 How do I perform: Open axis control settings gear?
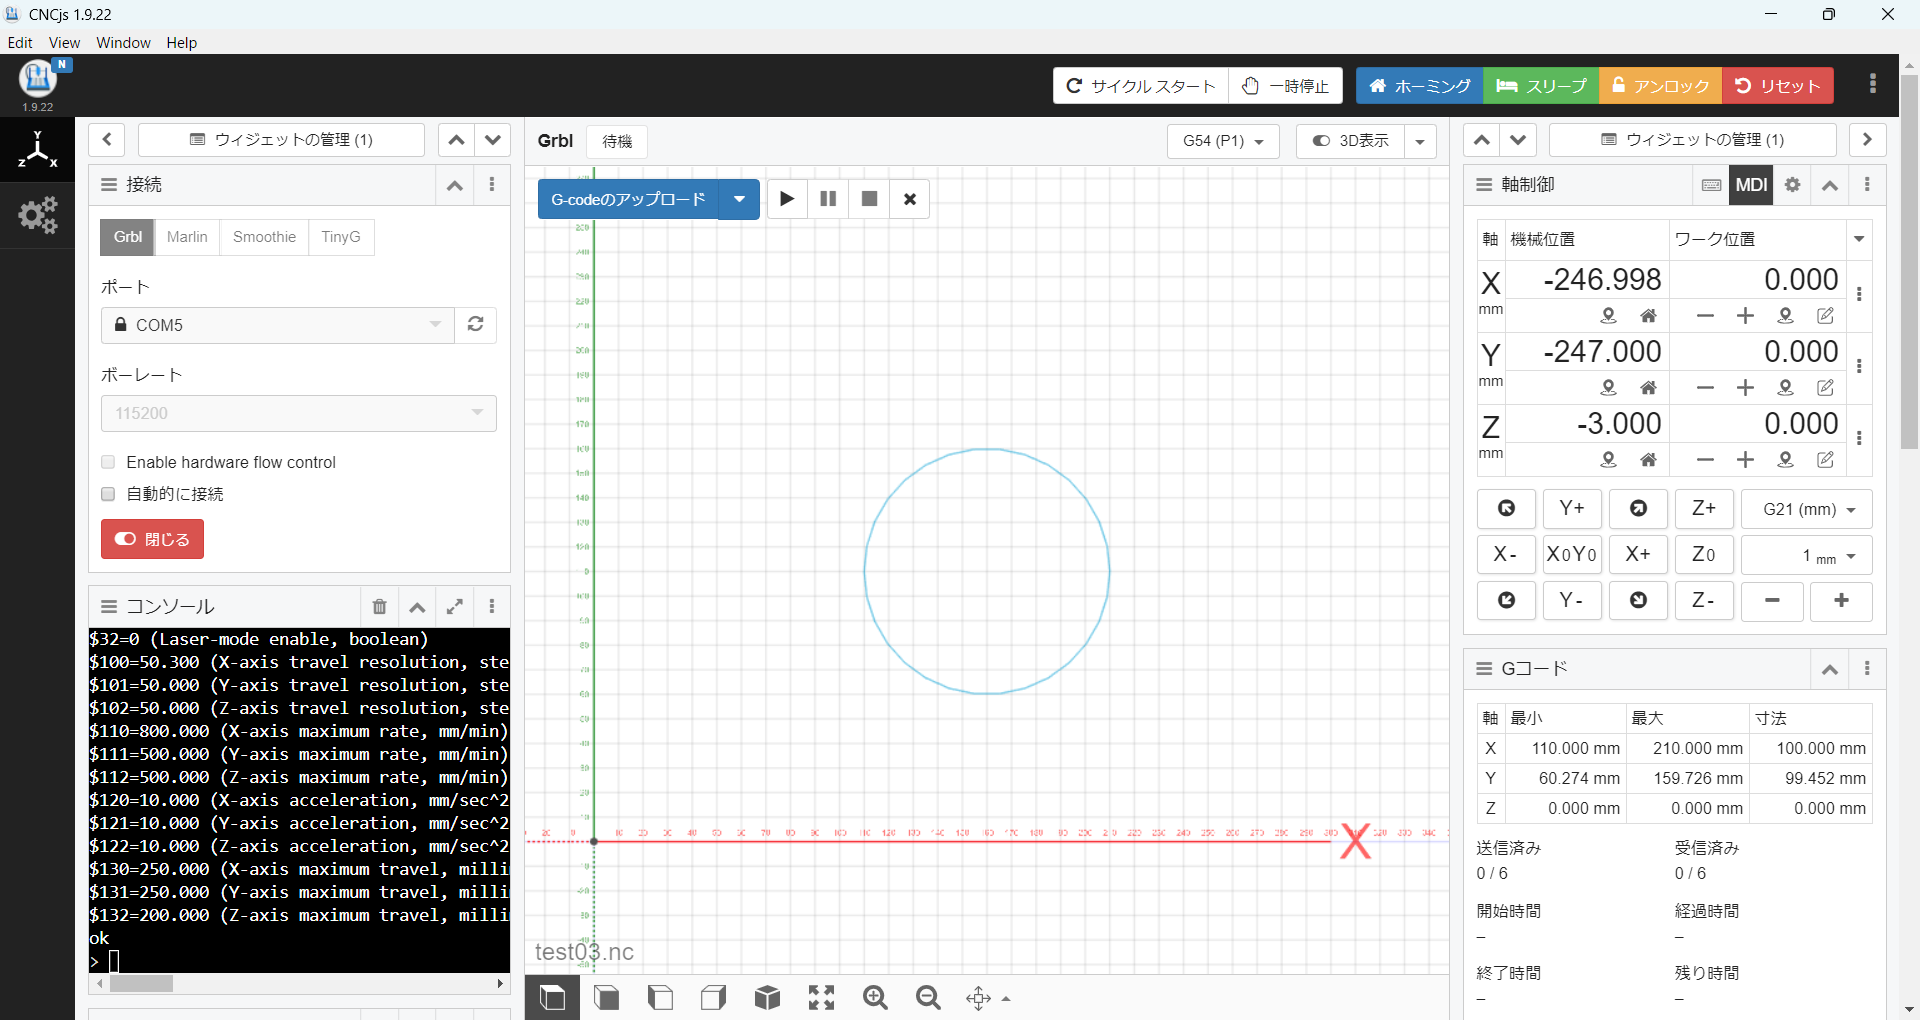(1792, 185)
